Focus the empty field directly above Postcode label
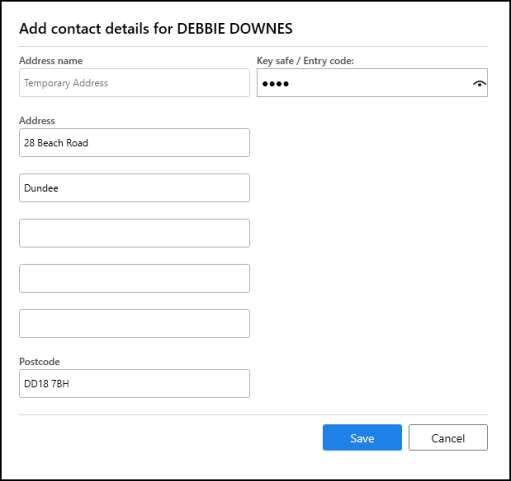 (x=134, y=323)
